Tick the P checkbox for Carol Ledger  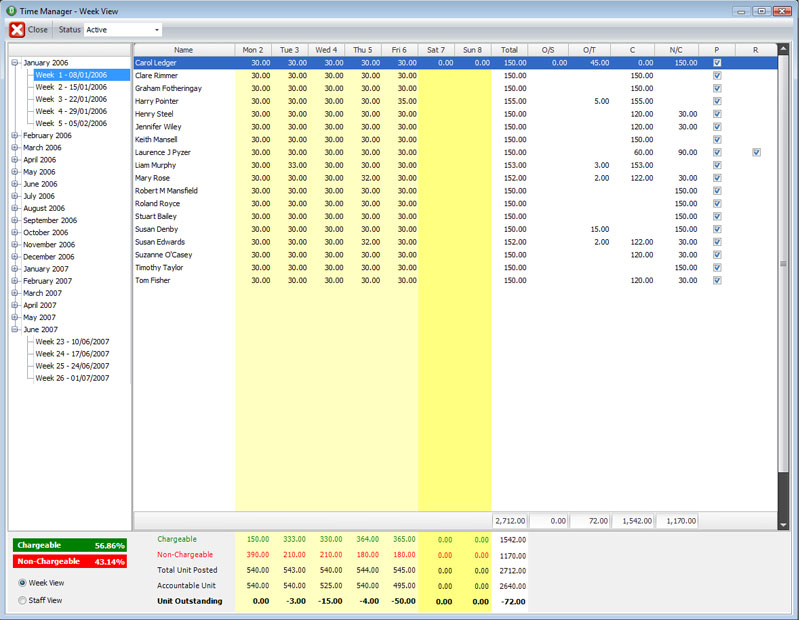(x=717, y=63)
